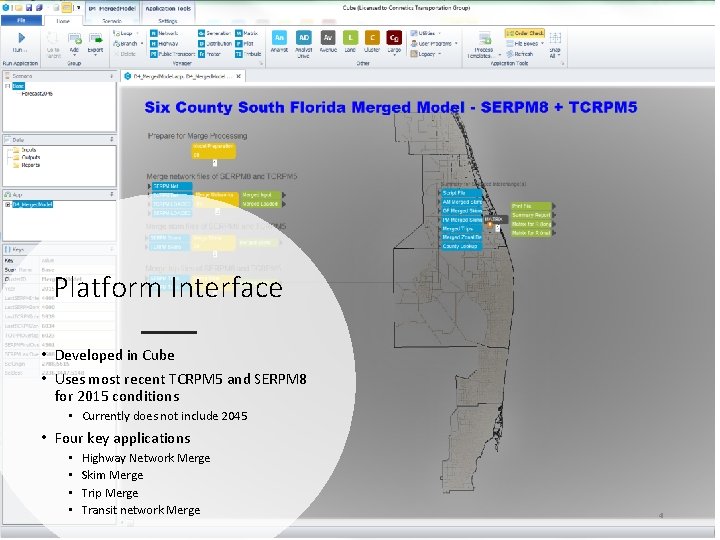Open the quick access toolbar customize arrow
The image size is (720, 540).
[x=79, y=8]
